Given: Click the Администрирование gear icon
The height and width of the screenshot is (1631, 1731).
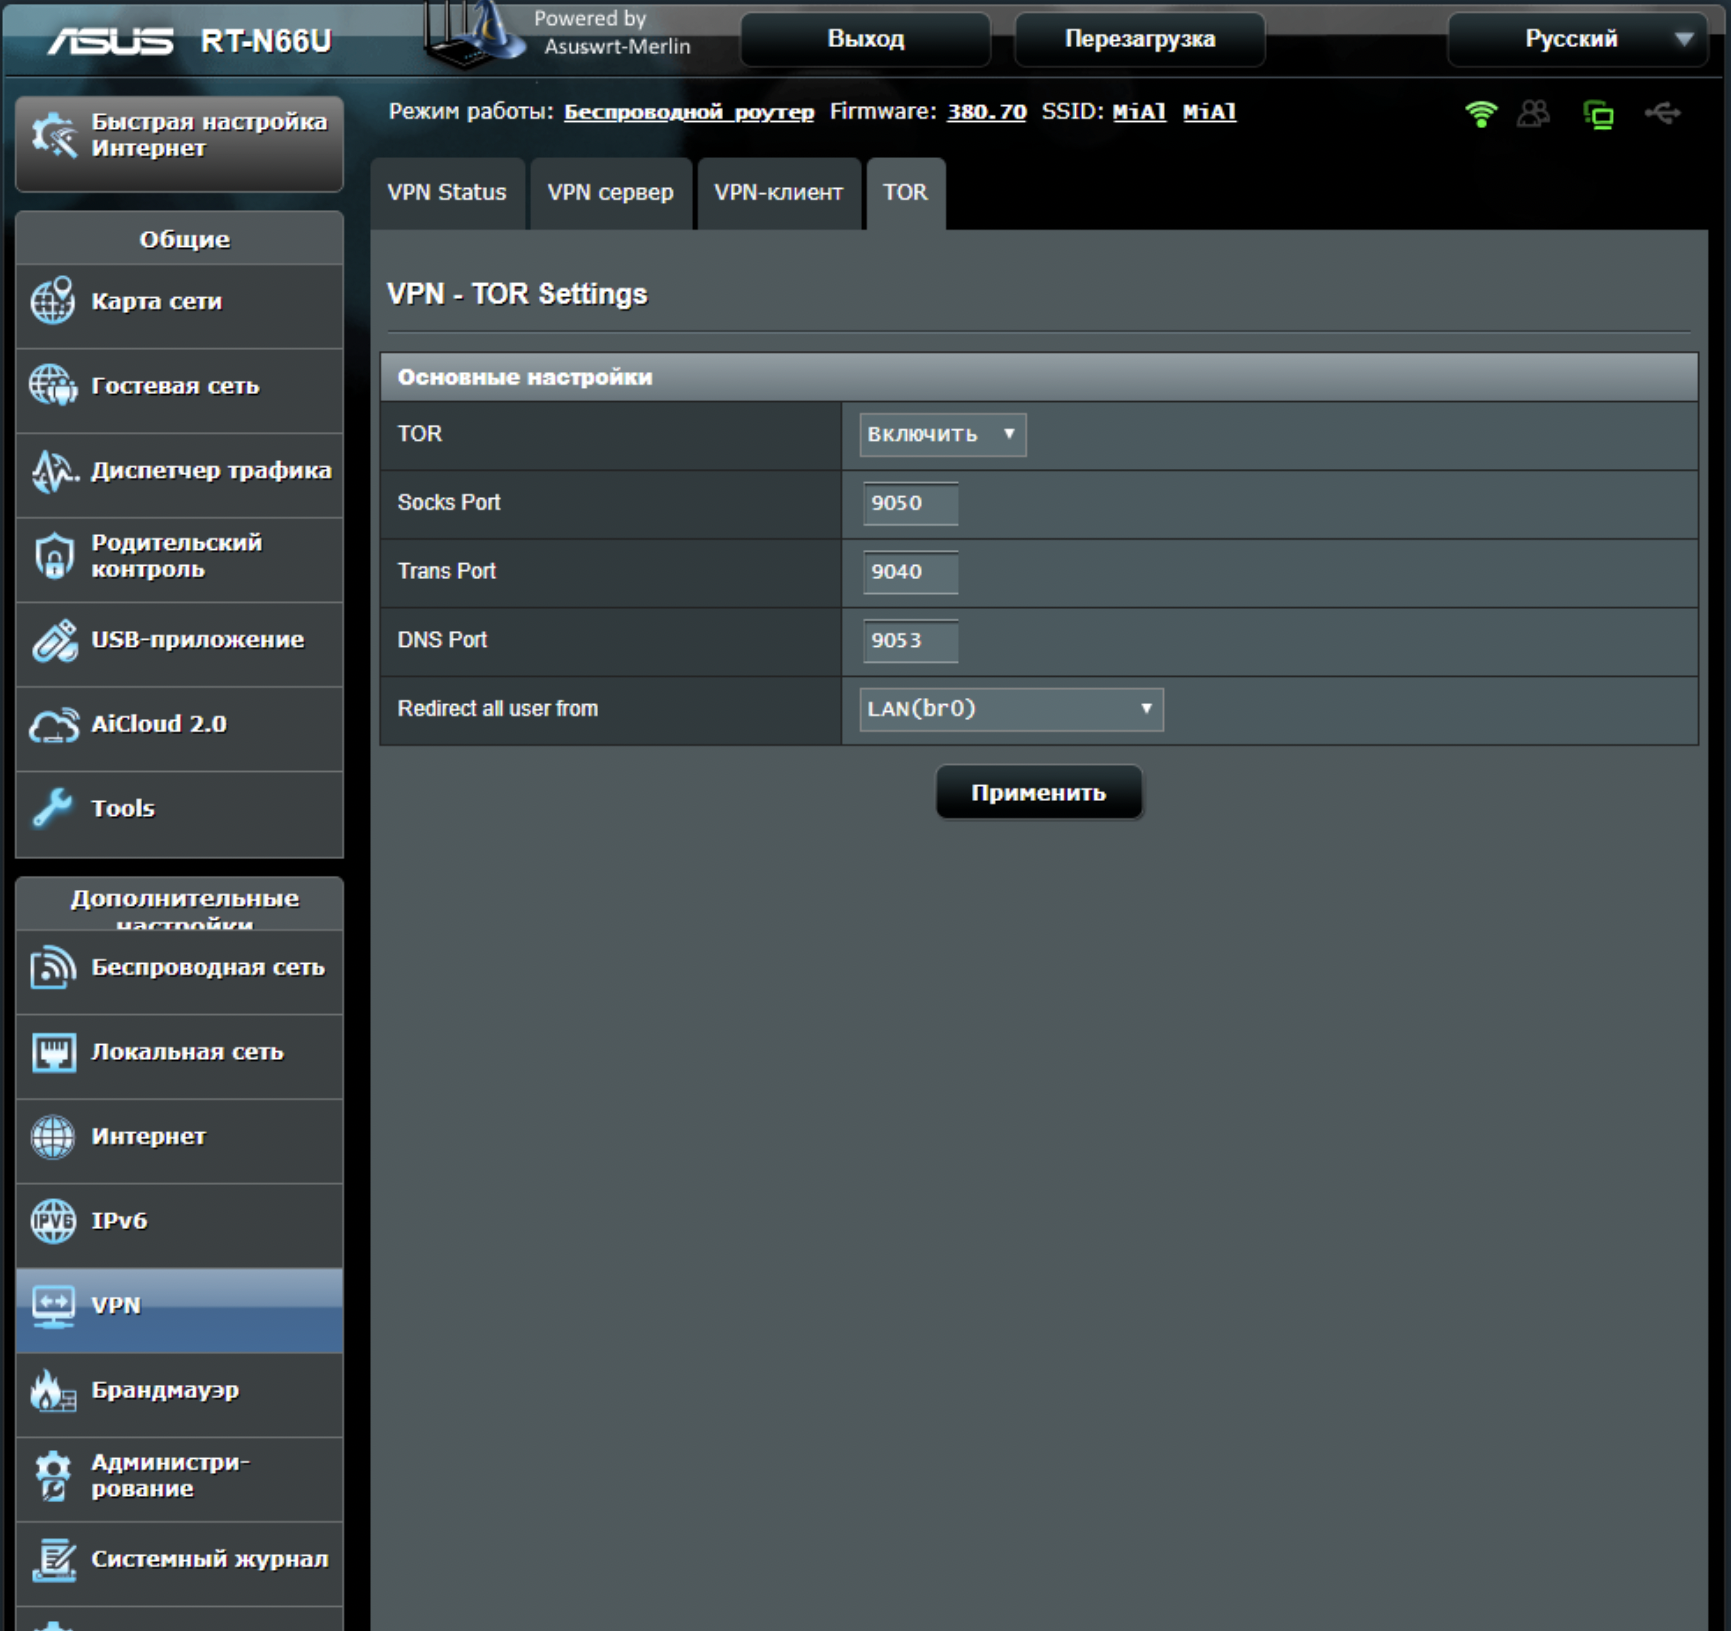Looking at the screenshot, I should coord(53,1475).
